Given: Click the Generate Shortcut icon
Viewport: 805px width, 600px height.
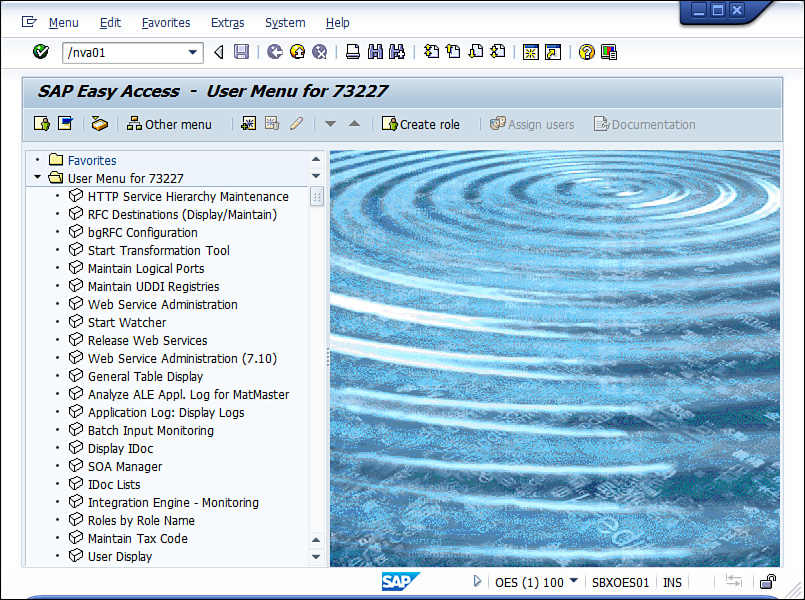Looking at the screenshot, I should (553, 52).
